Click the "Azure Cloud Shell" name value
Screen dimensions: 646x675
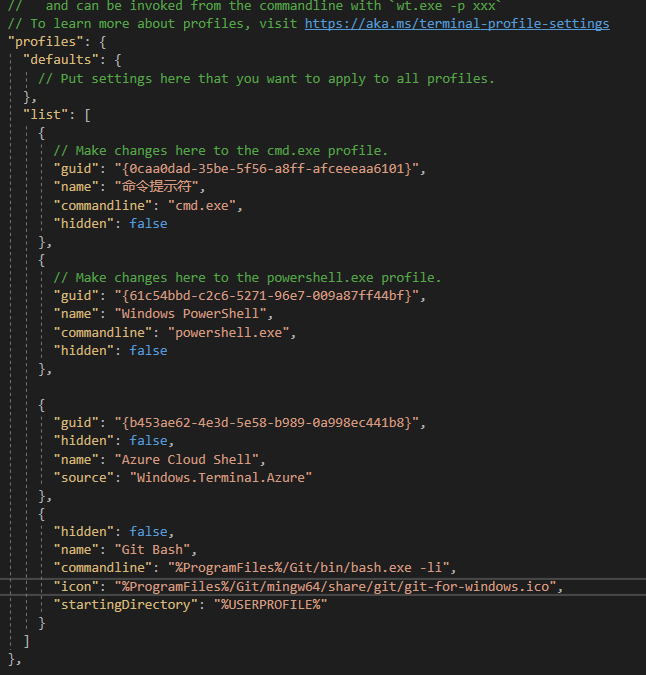point(186,459)
